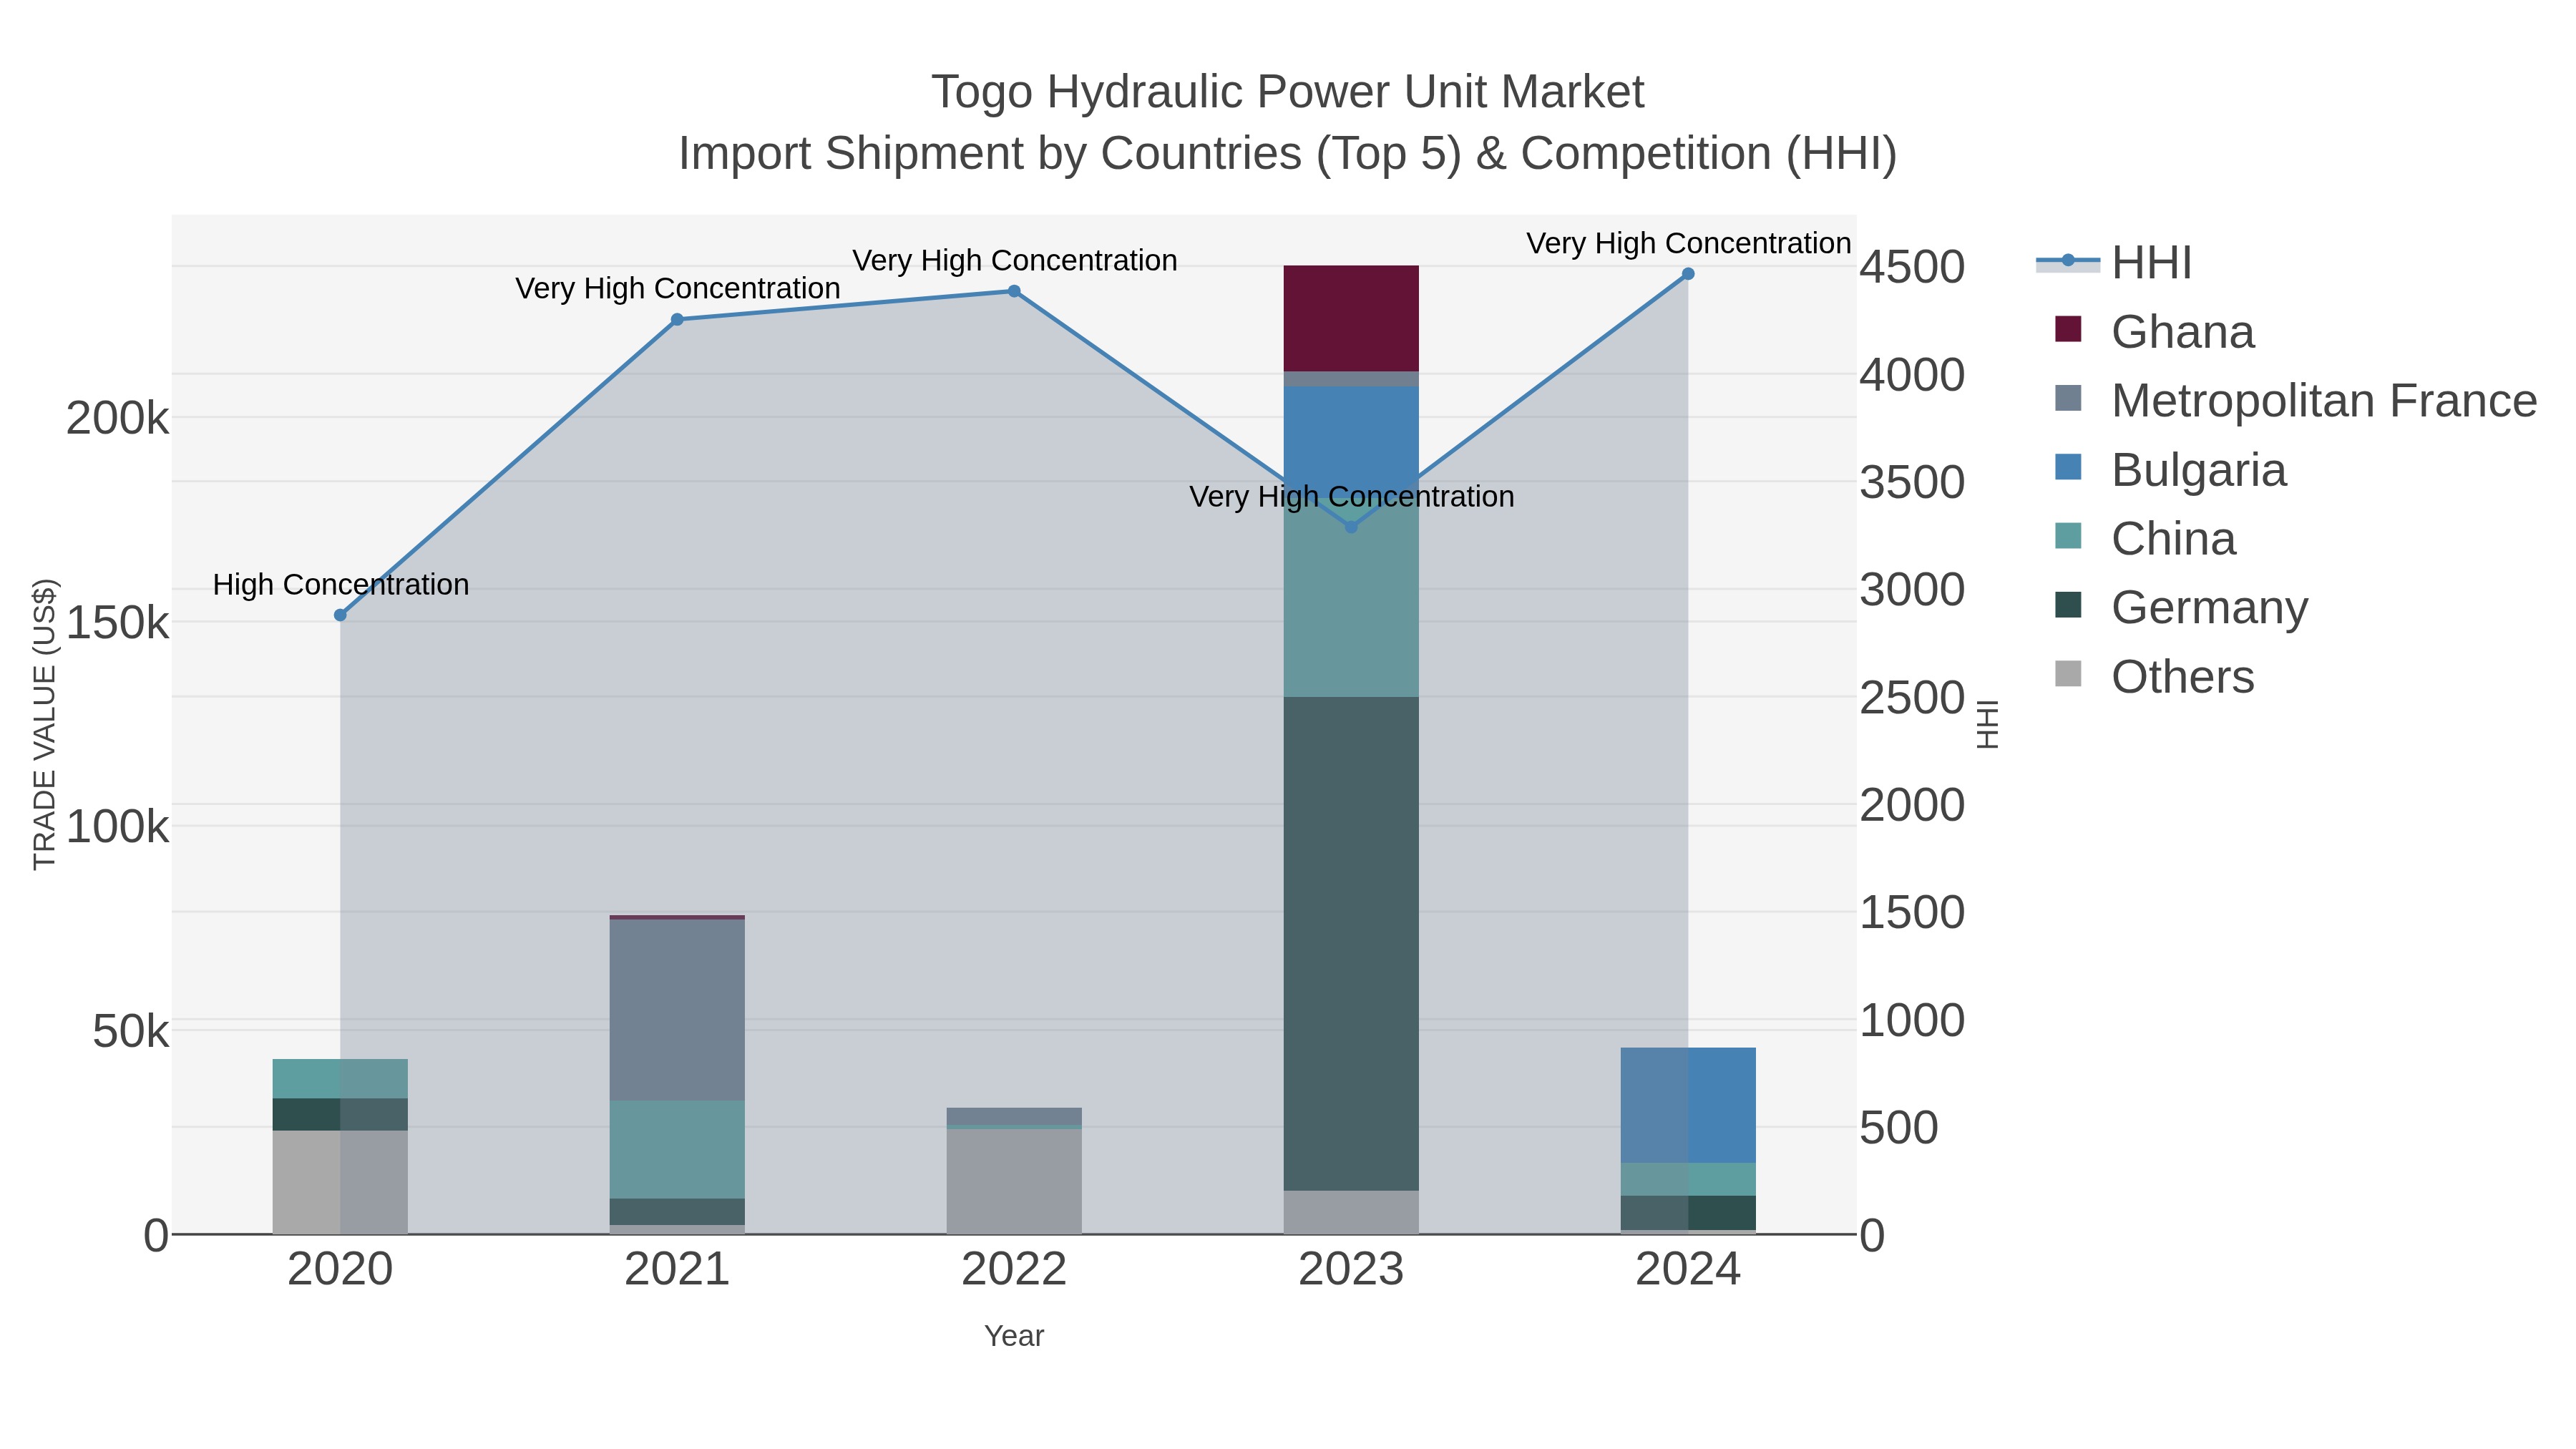Click the Metropolitan France segment of the 2022 bar
The width and height of the screenshot is (2576, 1449).
point(1014,1116)
